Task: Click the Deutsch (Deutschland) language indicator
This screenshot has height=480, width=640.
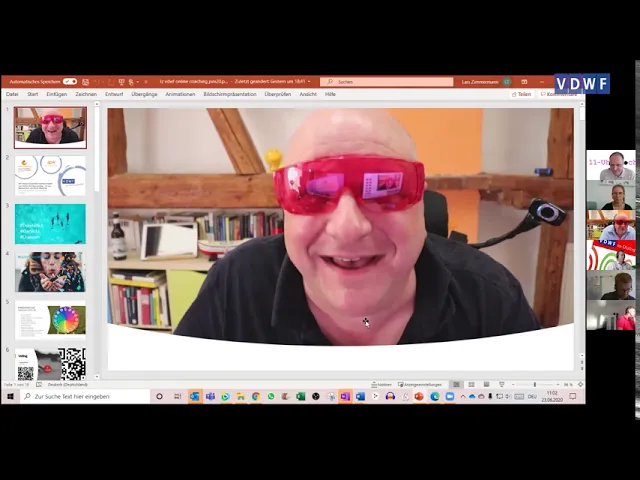Action: click(x=67, y=384)
